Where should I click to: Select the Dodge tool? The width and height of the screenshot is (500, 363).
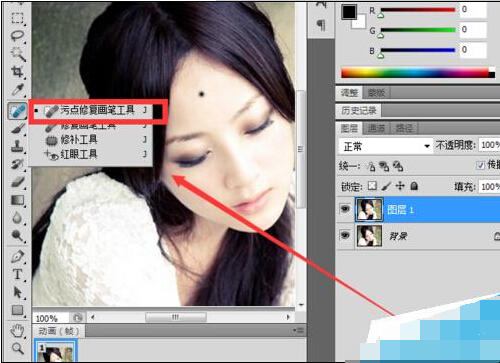click(17, 236)
